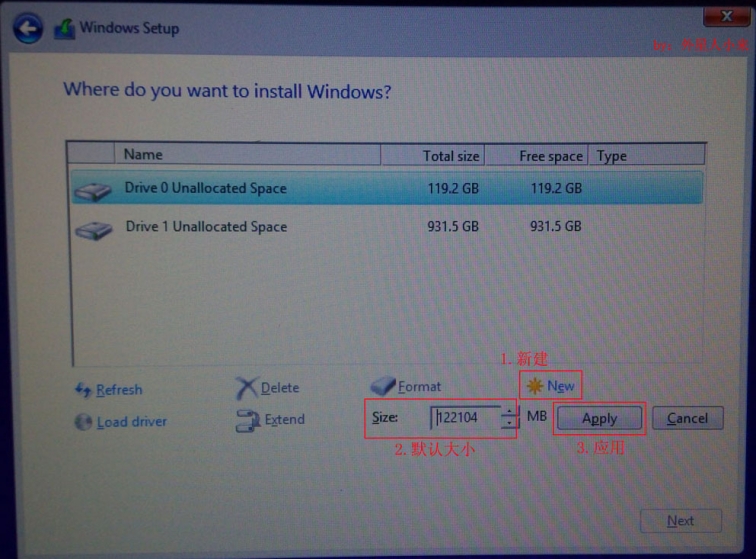Viewport: 756px width, 559px height.
Task: Click the Load driver disc icon
Action: pyautogui.click(x=83, y=422)
